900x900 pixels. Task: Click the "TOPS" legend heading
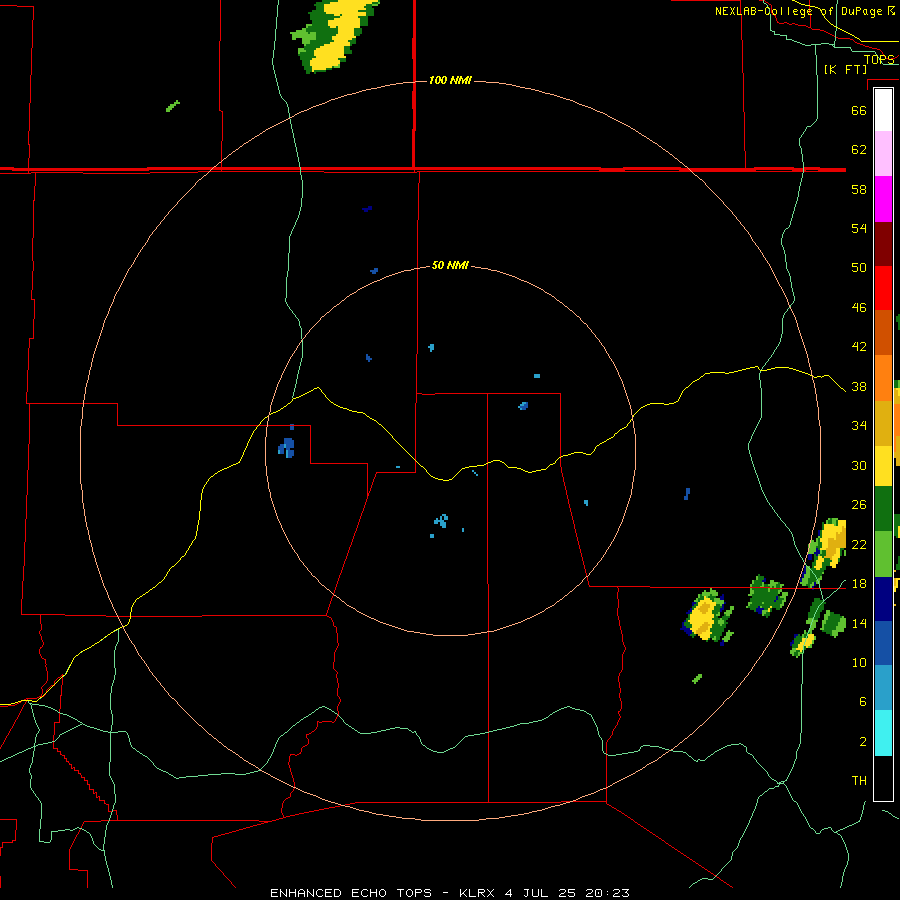coord(879,59)
